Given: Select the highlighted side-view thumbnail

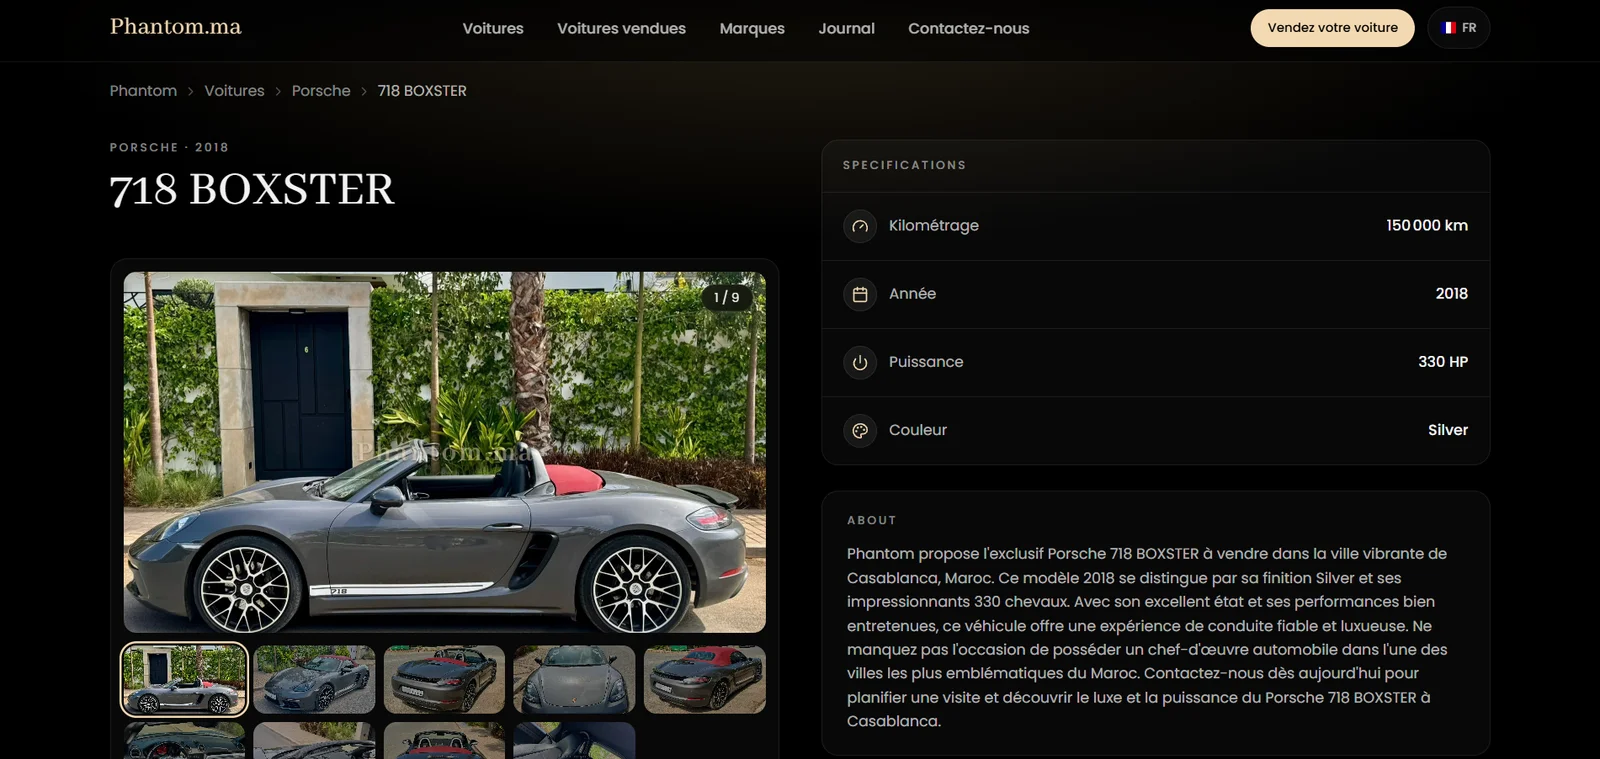Looking at the screenshot, I should (185, 680).
